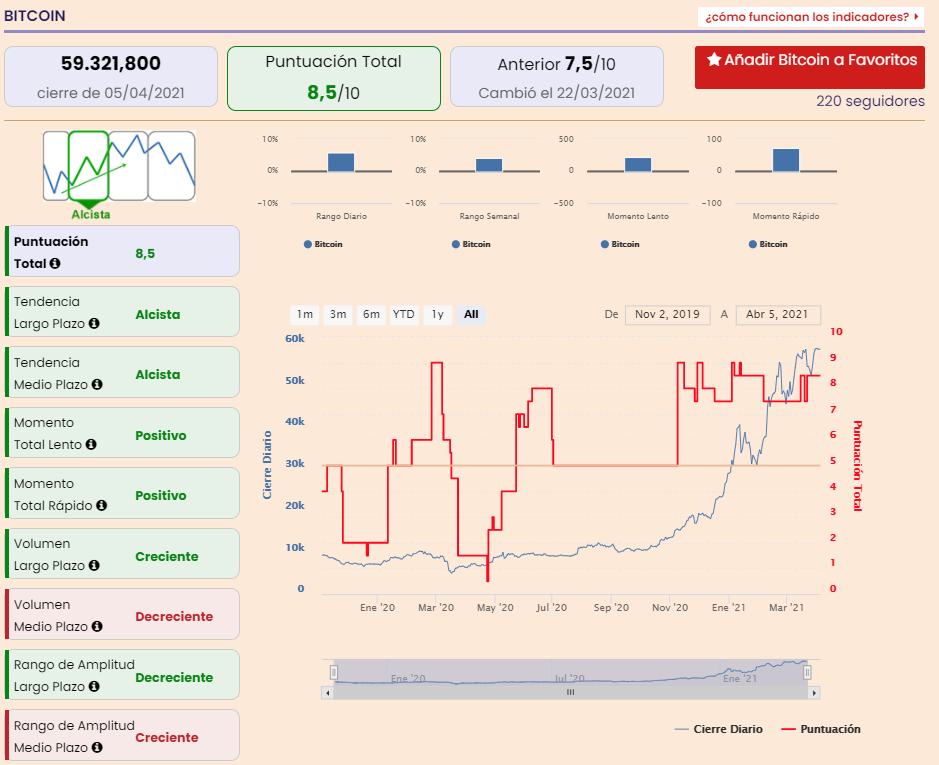Click the 220 seguidores text
This screenshot has height=765, width=939.
pos(870,101)
